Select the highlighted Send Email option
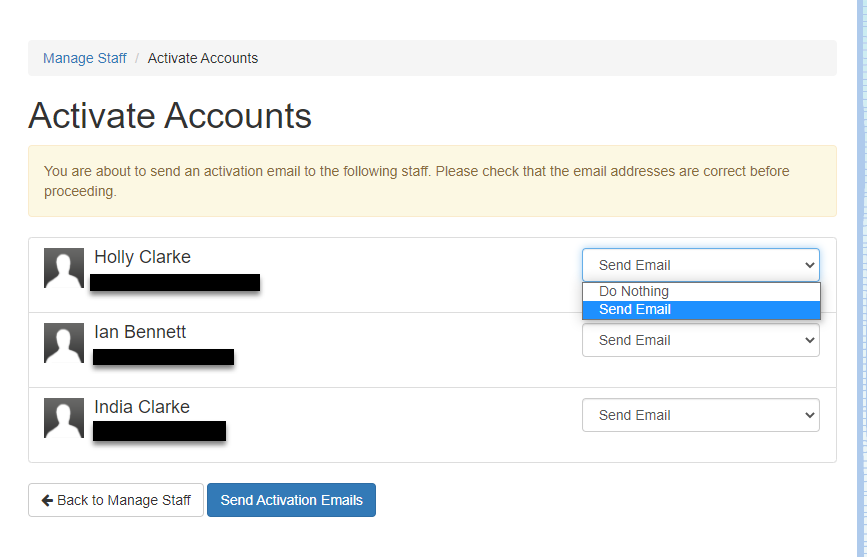The image size is (867, 557). pyautogui.click(x=635, y=310)
